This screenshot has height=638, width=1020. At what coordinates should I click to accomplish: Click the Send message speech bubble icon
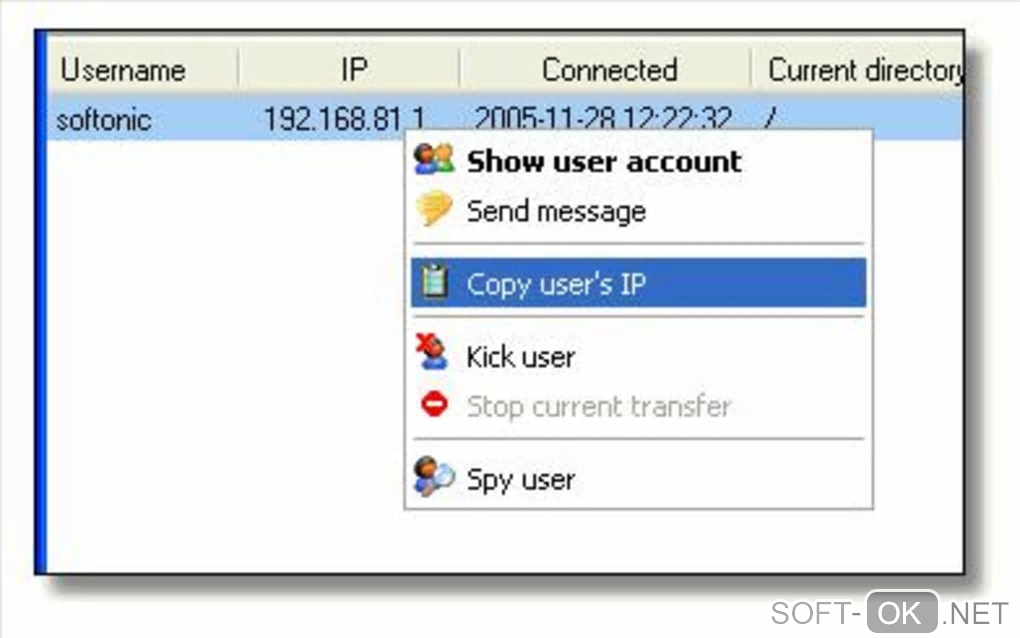coord(434,209)
